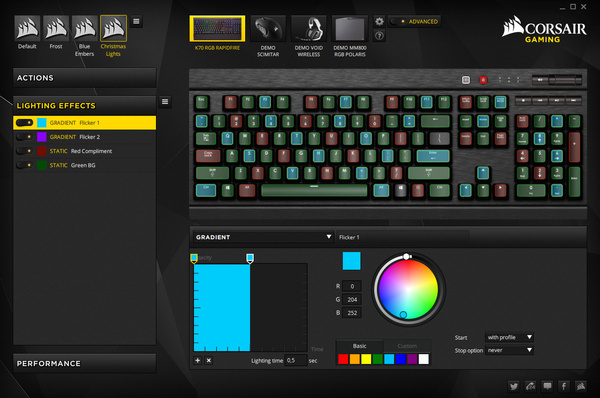Click the Facebook icon
The width and height of the screenshot is (600, 398).
(564, 386)
